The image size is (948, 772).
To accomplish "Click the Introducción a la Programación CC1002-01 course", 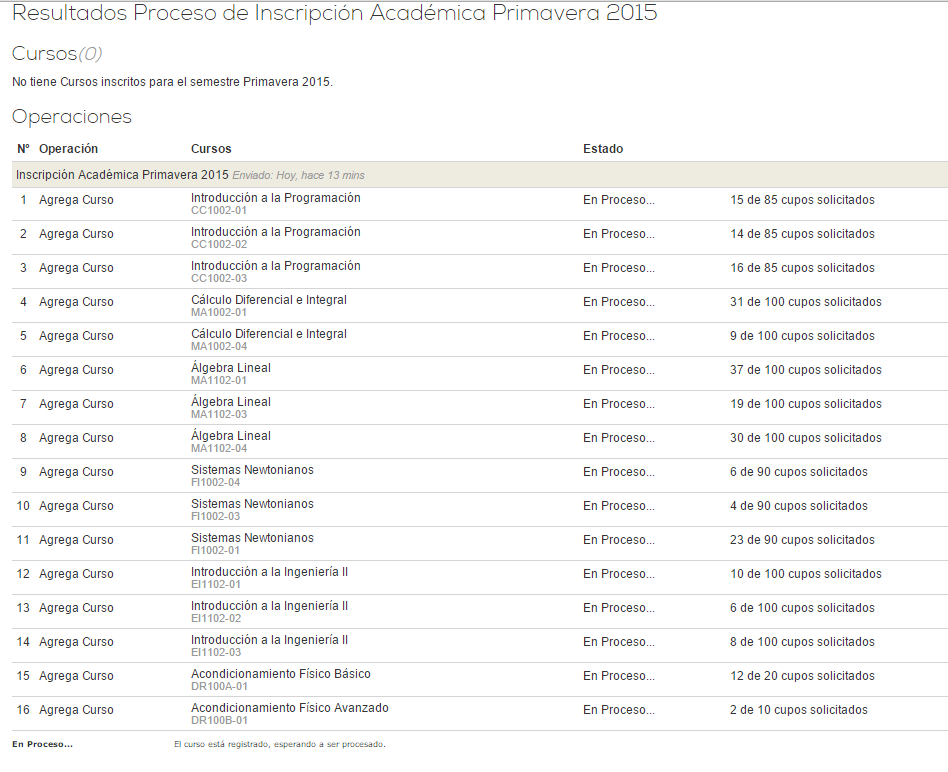I will point(275,198).
